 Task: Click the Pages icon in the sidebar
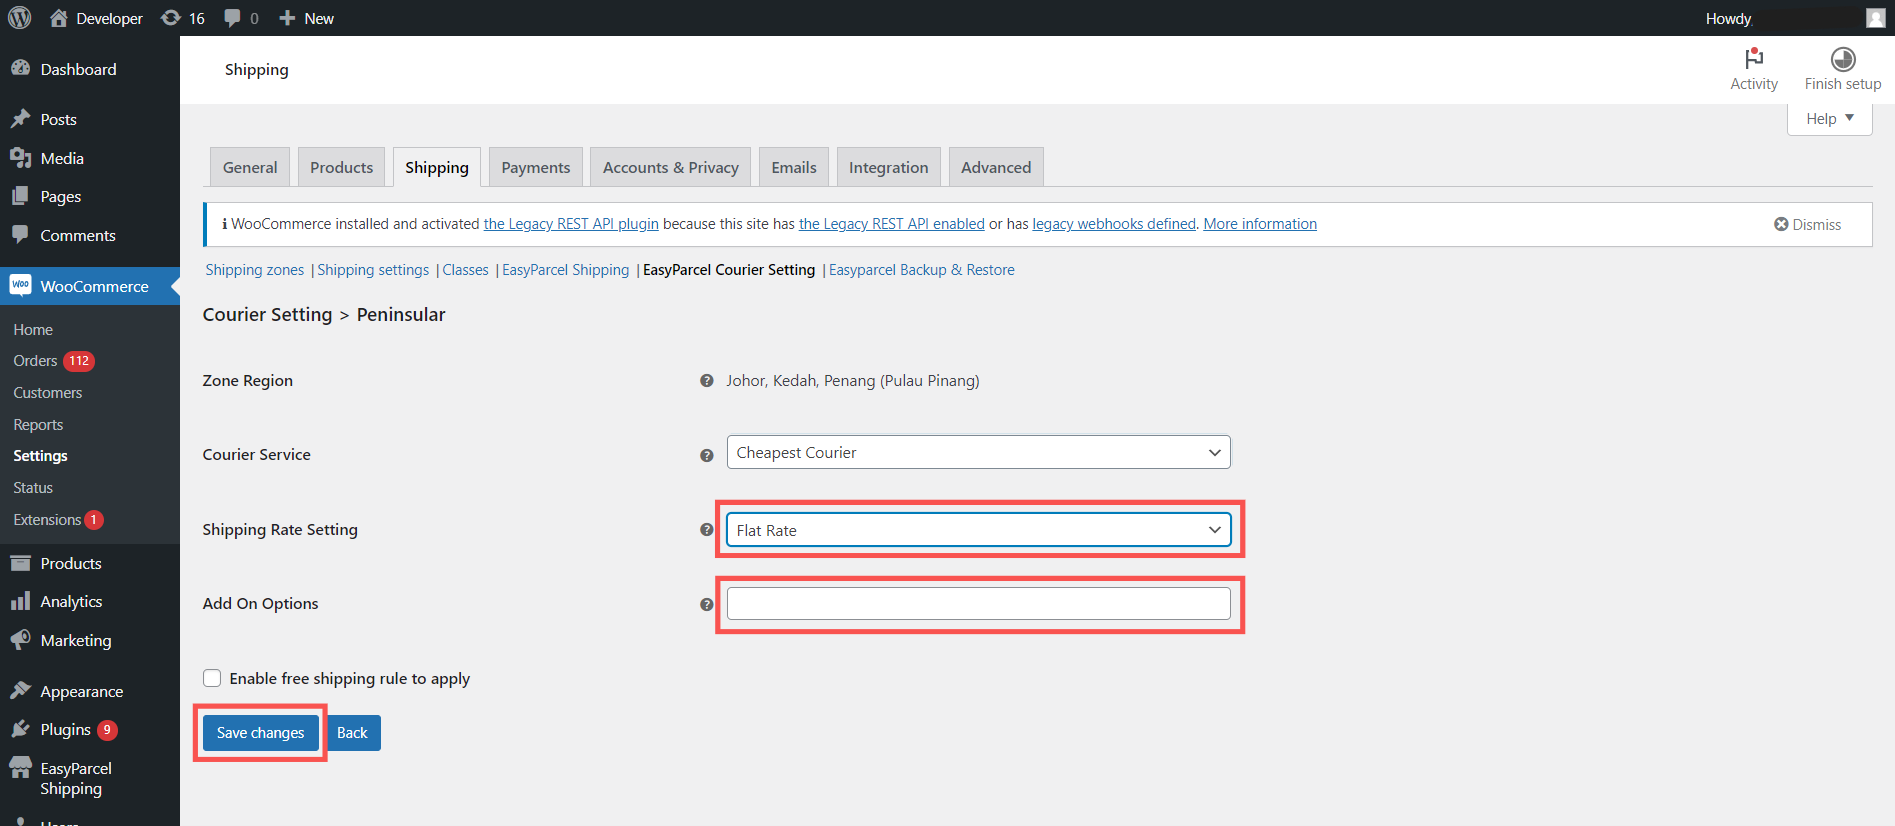point(20,196)
